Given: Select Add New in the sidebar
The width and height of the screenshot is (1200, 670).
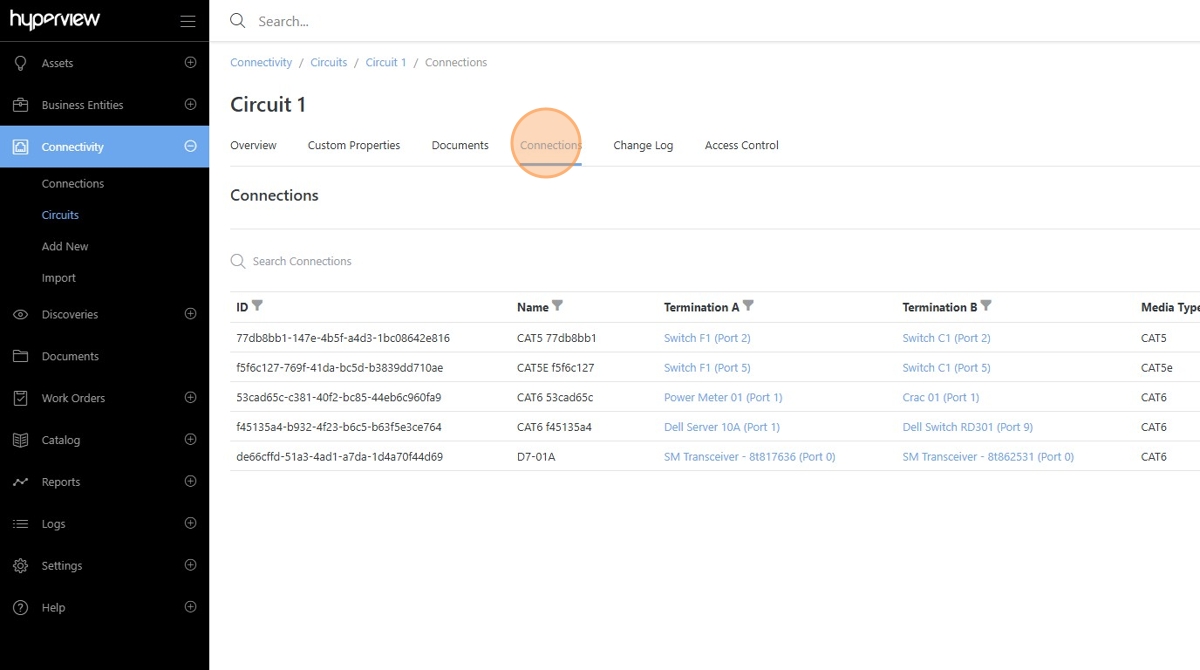Looking at the screenshot, I should [x=65, y=247].
